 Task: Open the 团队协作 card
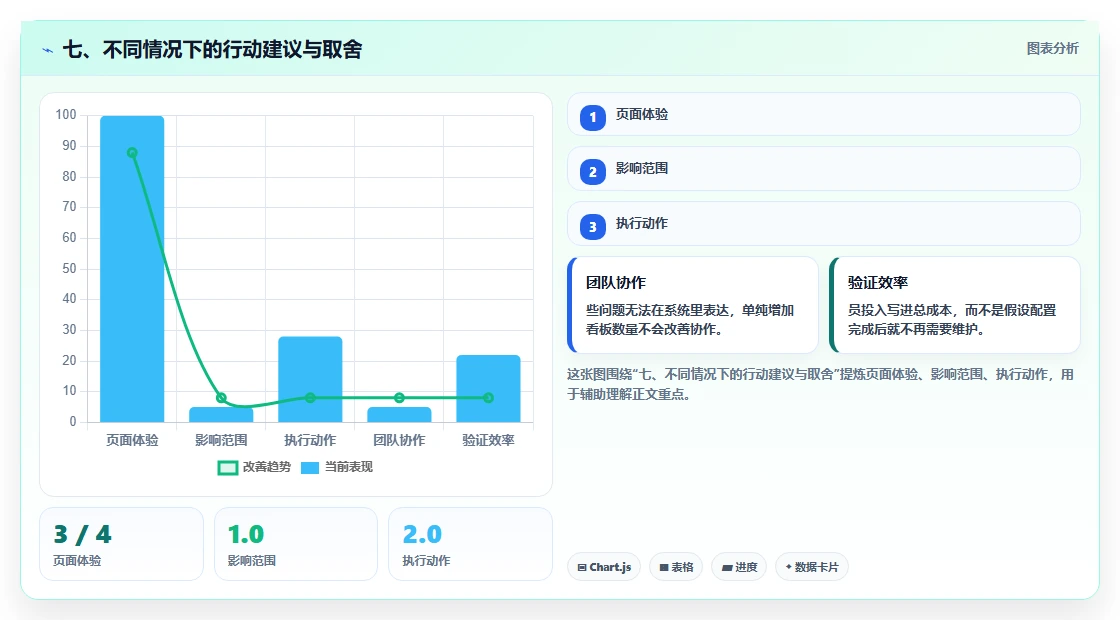693,305
